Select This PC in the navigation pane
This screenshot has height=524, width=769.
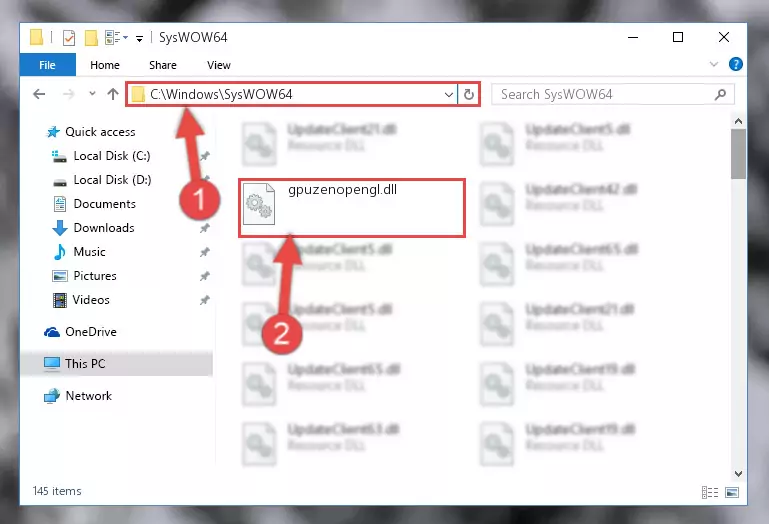[x=85, y=364]
